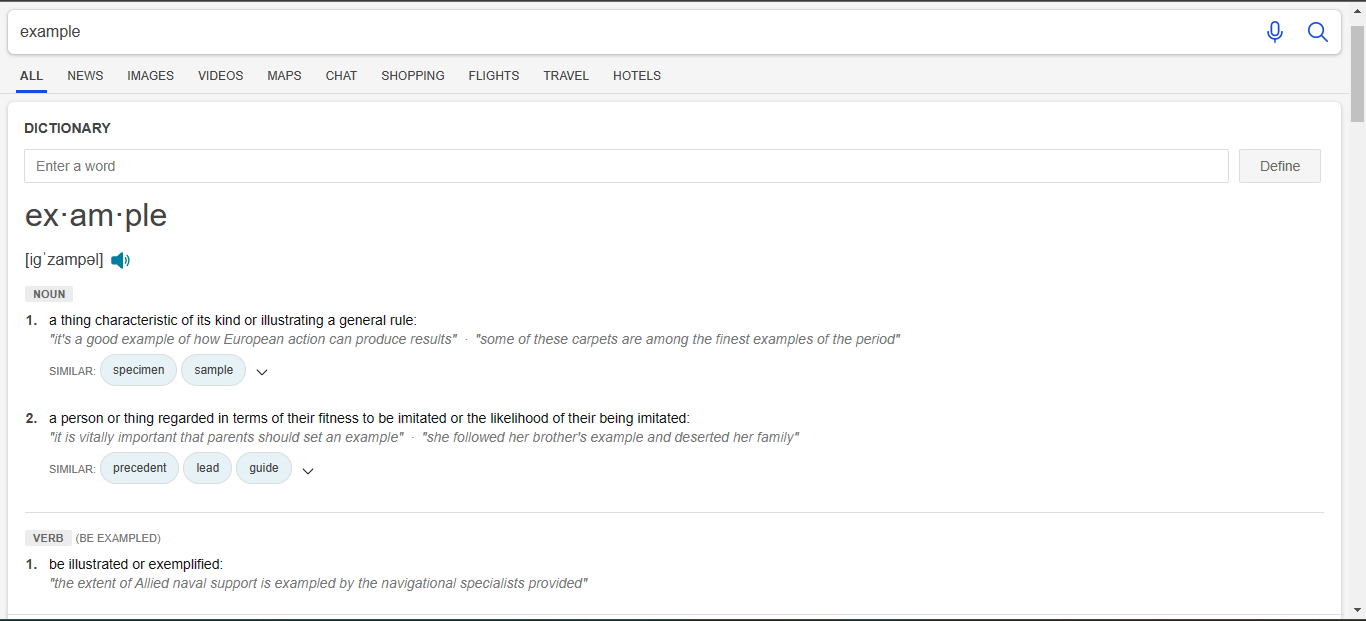Screen dimensions: 1366x621
Task: Switch to the SHOPPING tab
Action: (x=412, y=75)
